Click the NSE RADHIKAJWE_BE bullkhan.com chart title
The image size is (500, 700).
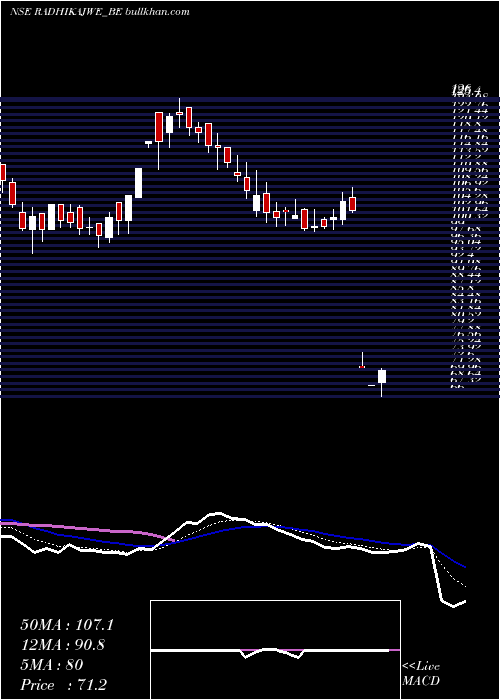[x=100, y=12]
